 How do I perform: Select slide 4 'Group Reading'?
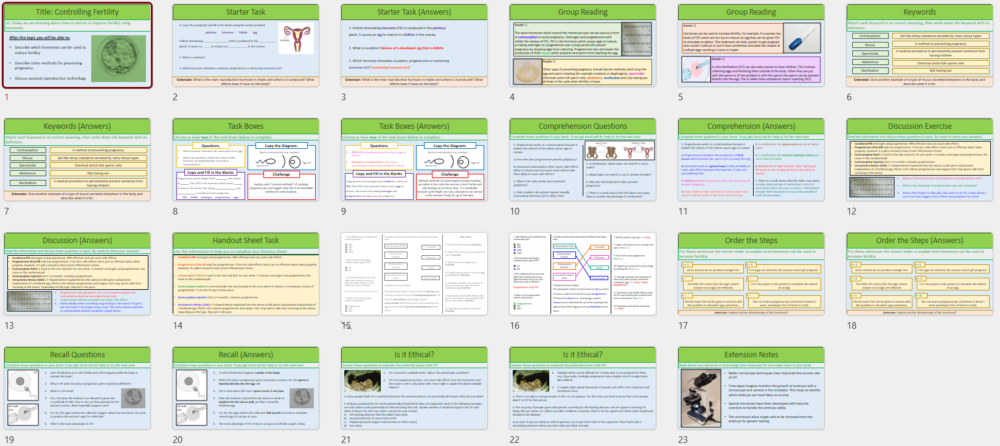(583, 45)
